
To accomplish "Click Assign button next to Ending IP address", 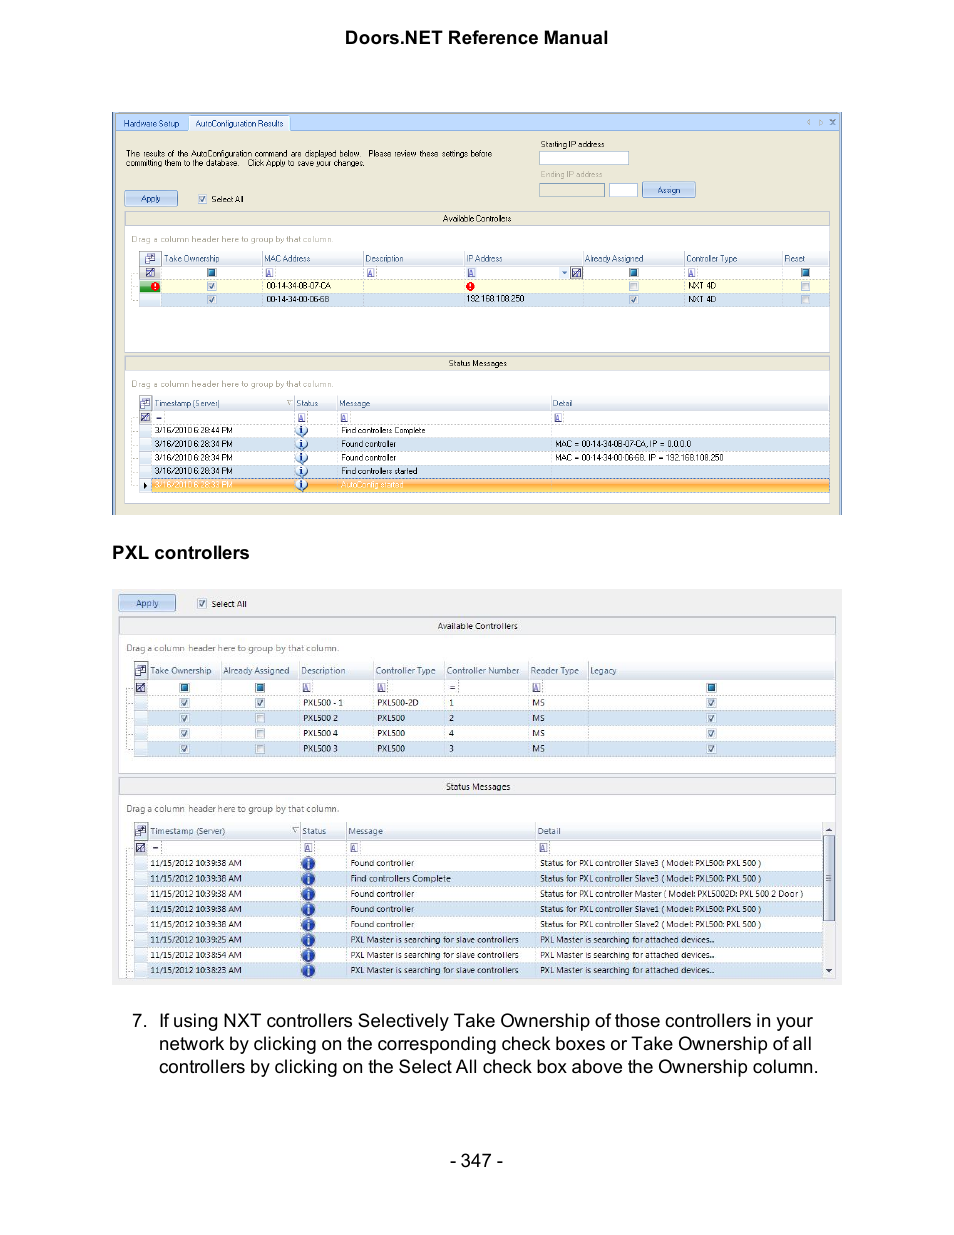I will click(669, 190).
